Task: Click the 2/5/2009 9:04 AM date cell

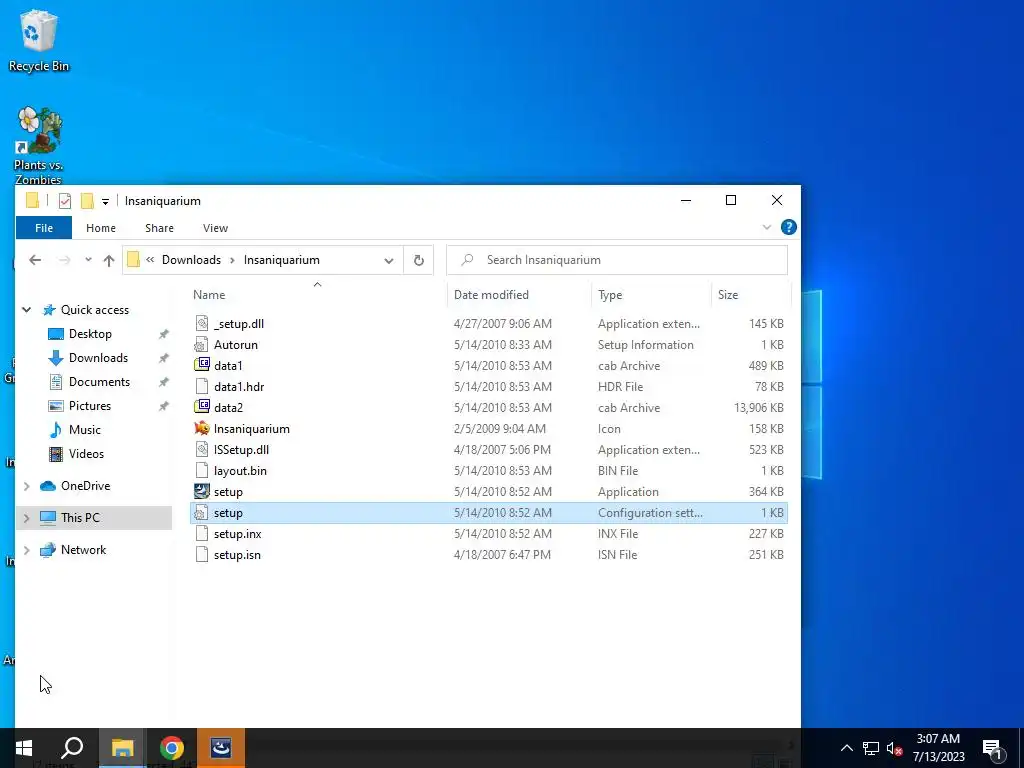Action: click(500, 428)
